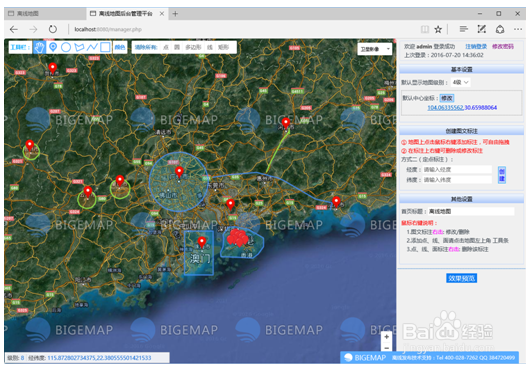526x367 pixels.
Task: Open browser more actions menu
Action: click(x=518, y=30)
